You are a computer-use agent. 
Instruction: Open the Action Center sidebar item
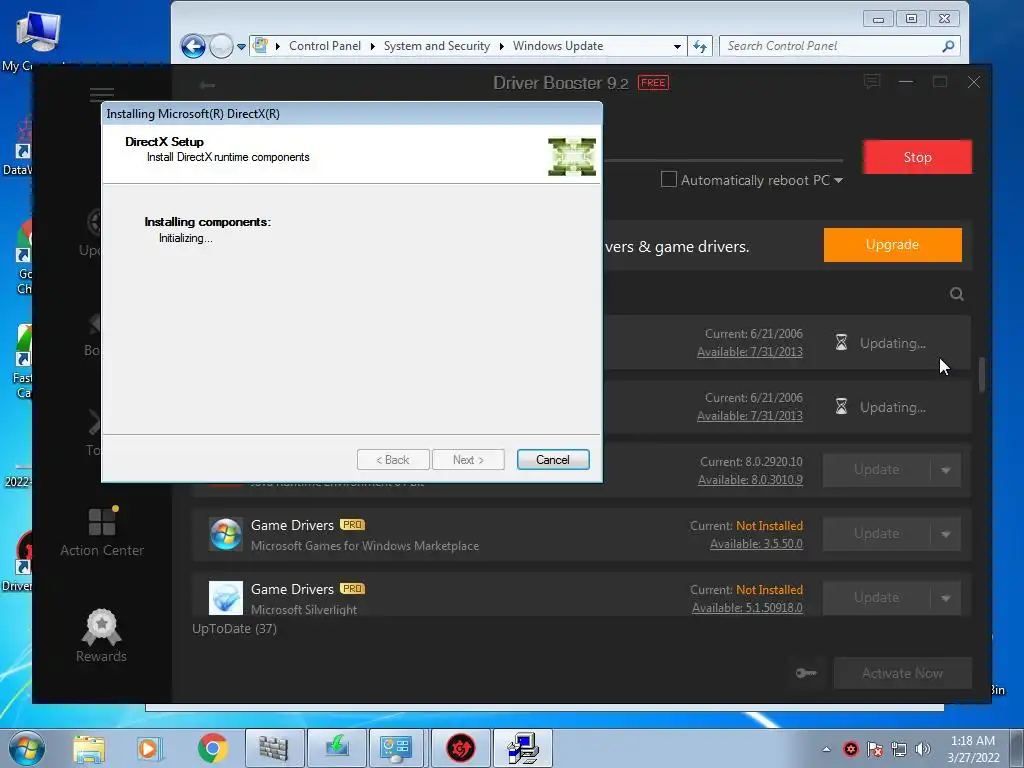(102, 532)
